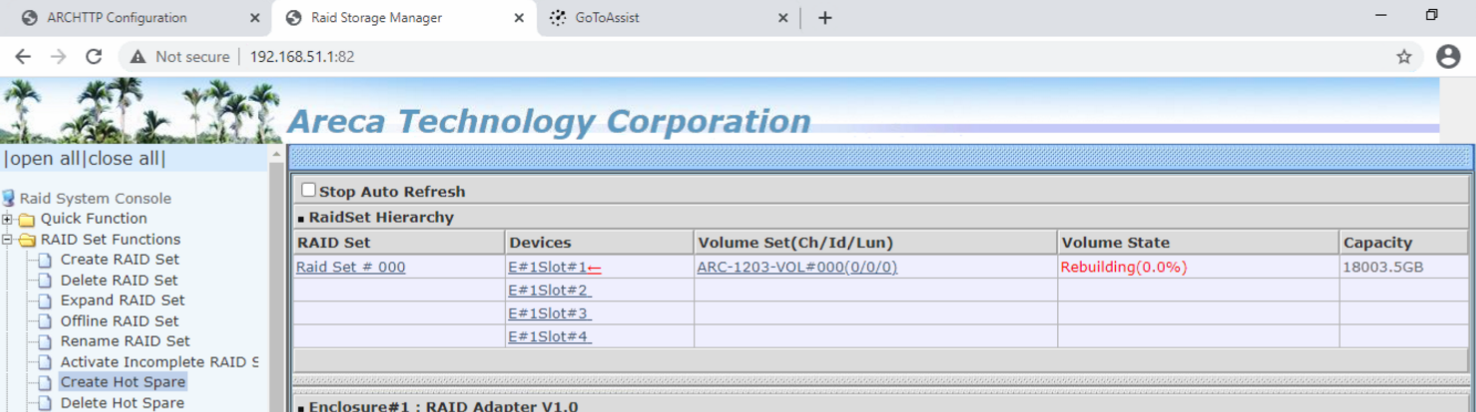Click sidebar scrollbar up arrow

[277, 154]
